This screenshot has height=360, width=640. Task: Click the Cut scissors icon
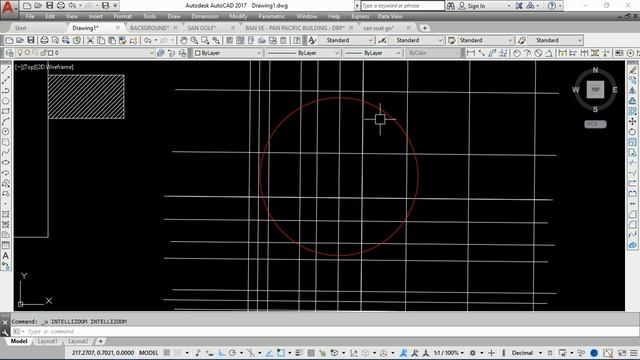90,40
